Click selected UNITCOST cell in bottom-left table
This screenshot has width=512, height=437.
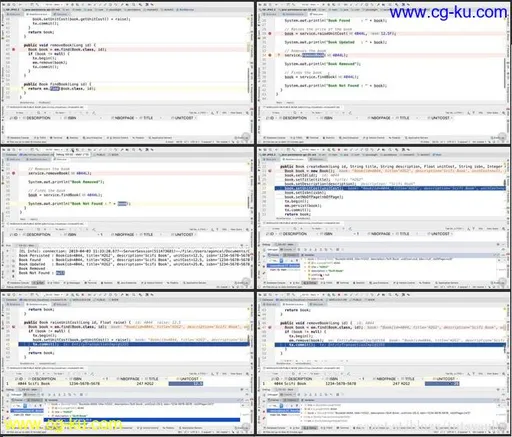pyautogui.click(x=186, y=384)
